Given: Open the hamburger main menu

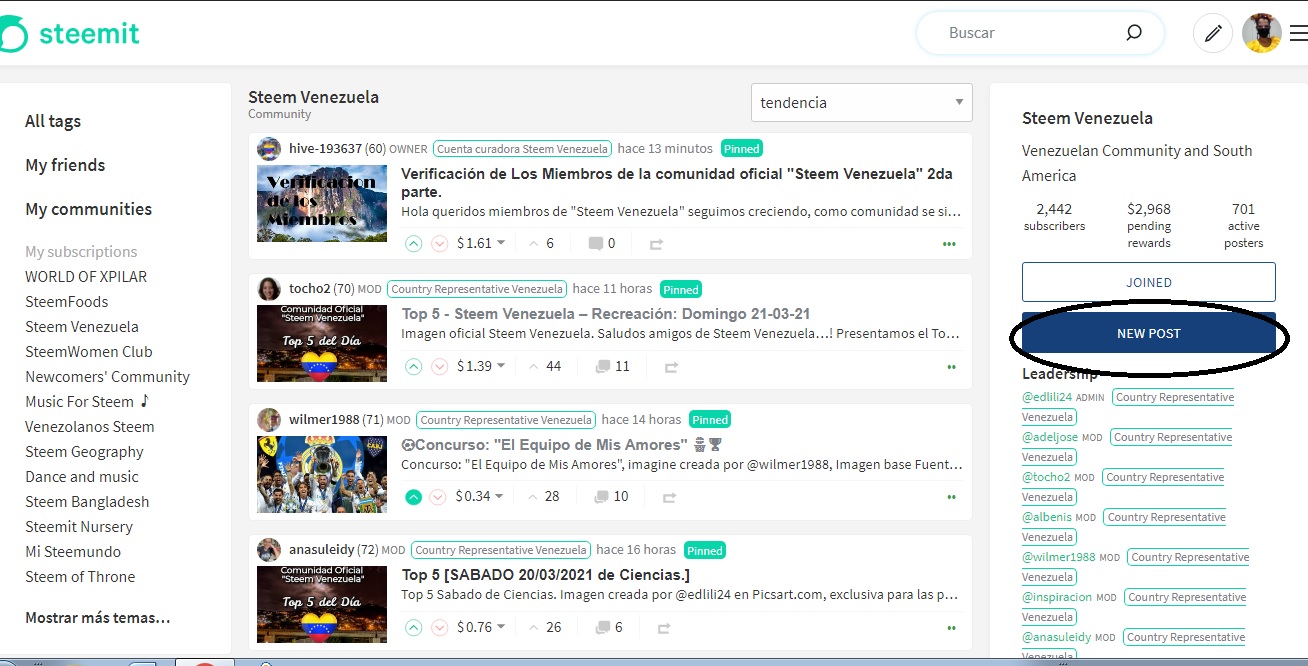Looking at the screenshot, I should point(1298,34).
